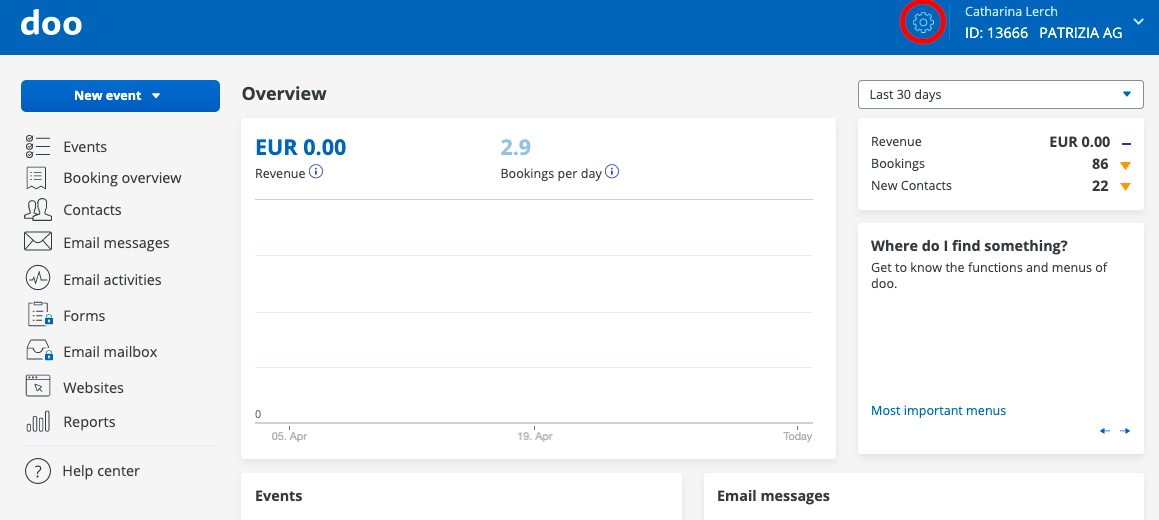Open the Websites menu item
1159x520 pixels.
pyautogui.click(x=93, y=387)
